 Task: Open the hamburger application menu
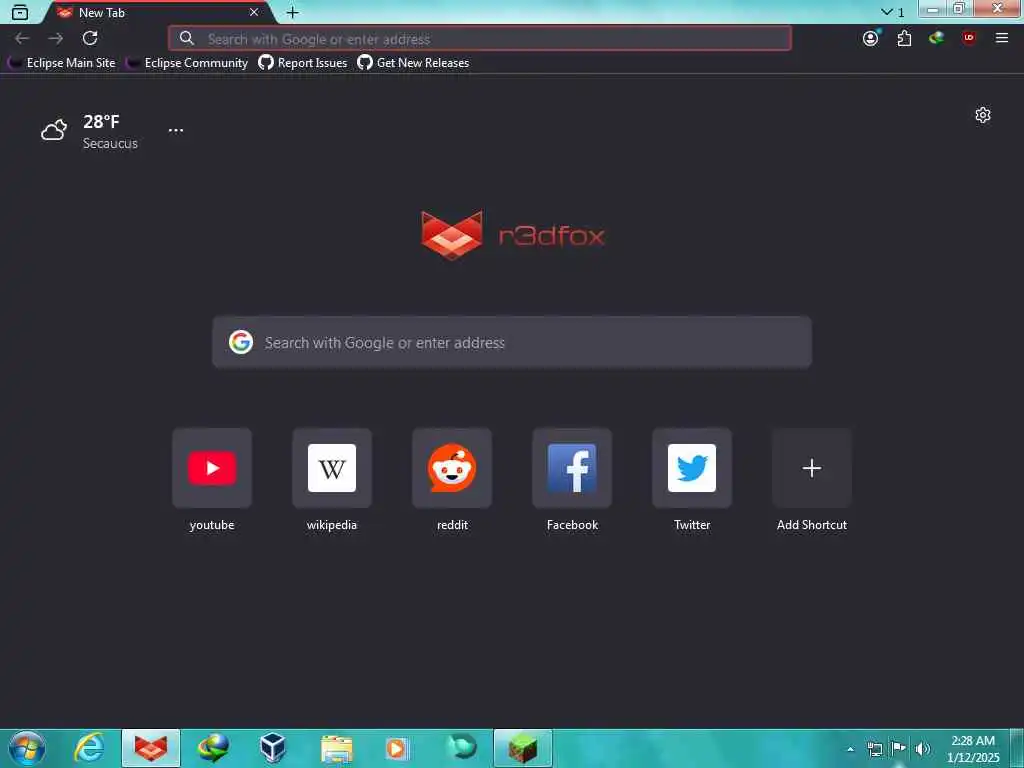tap(1002, 39)
